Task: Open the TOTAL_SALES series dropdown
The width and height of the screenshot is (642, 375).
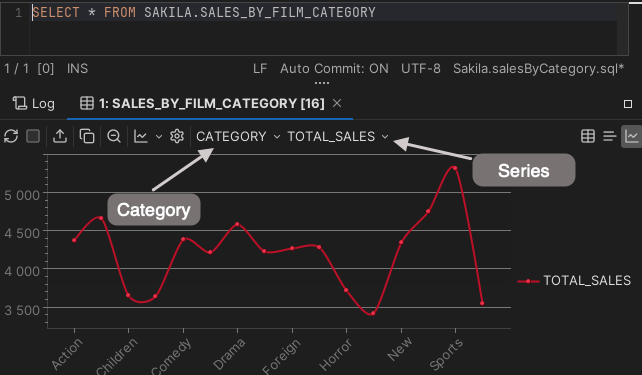Action: tap(338, 136)
